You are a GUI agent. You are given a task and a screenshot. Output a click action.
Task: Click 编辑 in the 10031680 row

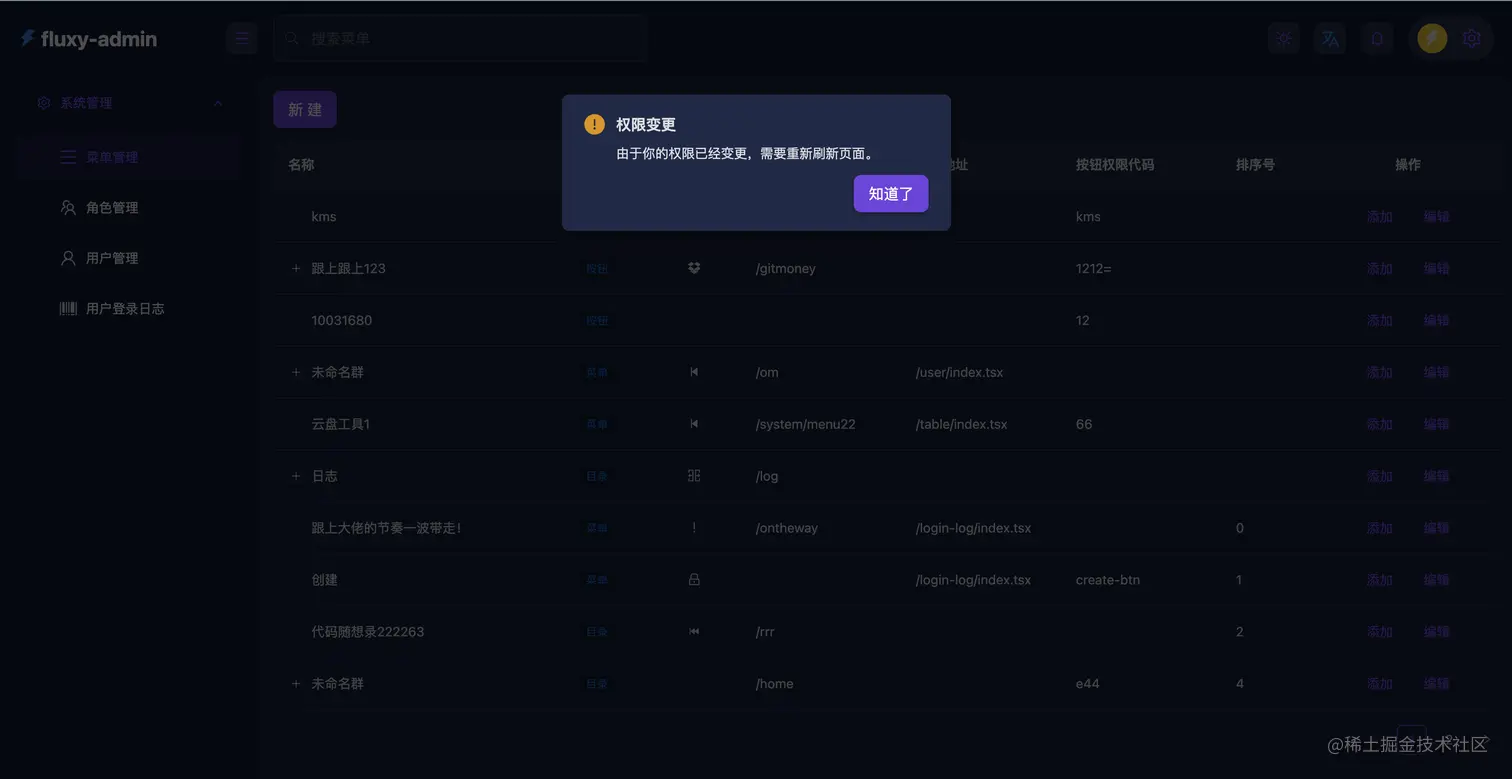1437,320
